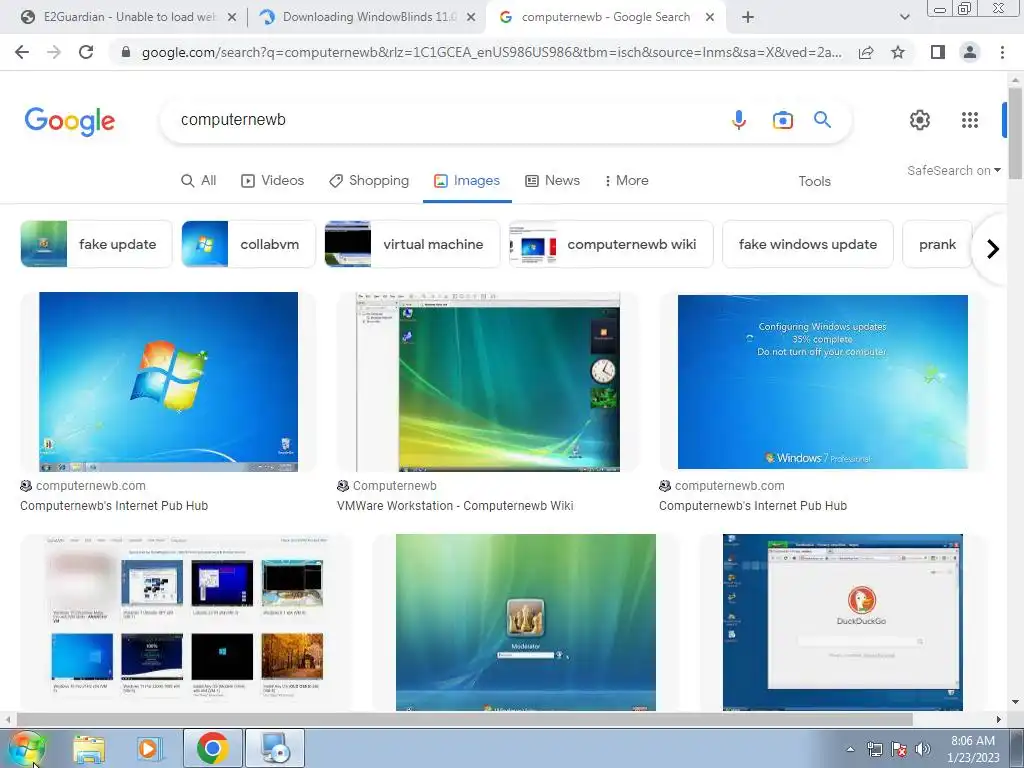Share this page via share icon
Viewport: 1024px width, 768px height.
click(866, 52)
